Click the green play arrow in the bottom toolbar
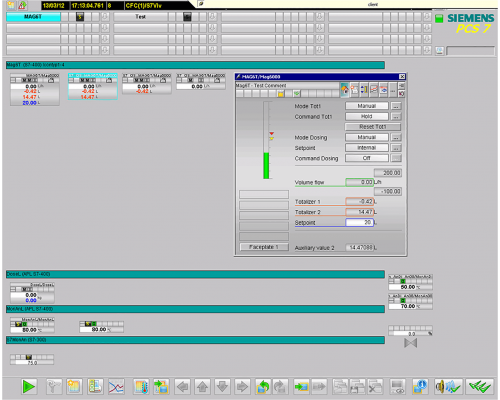 [29, 387]
